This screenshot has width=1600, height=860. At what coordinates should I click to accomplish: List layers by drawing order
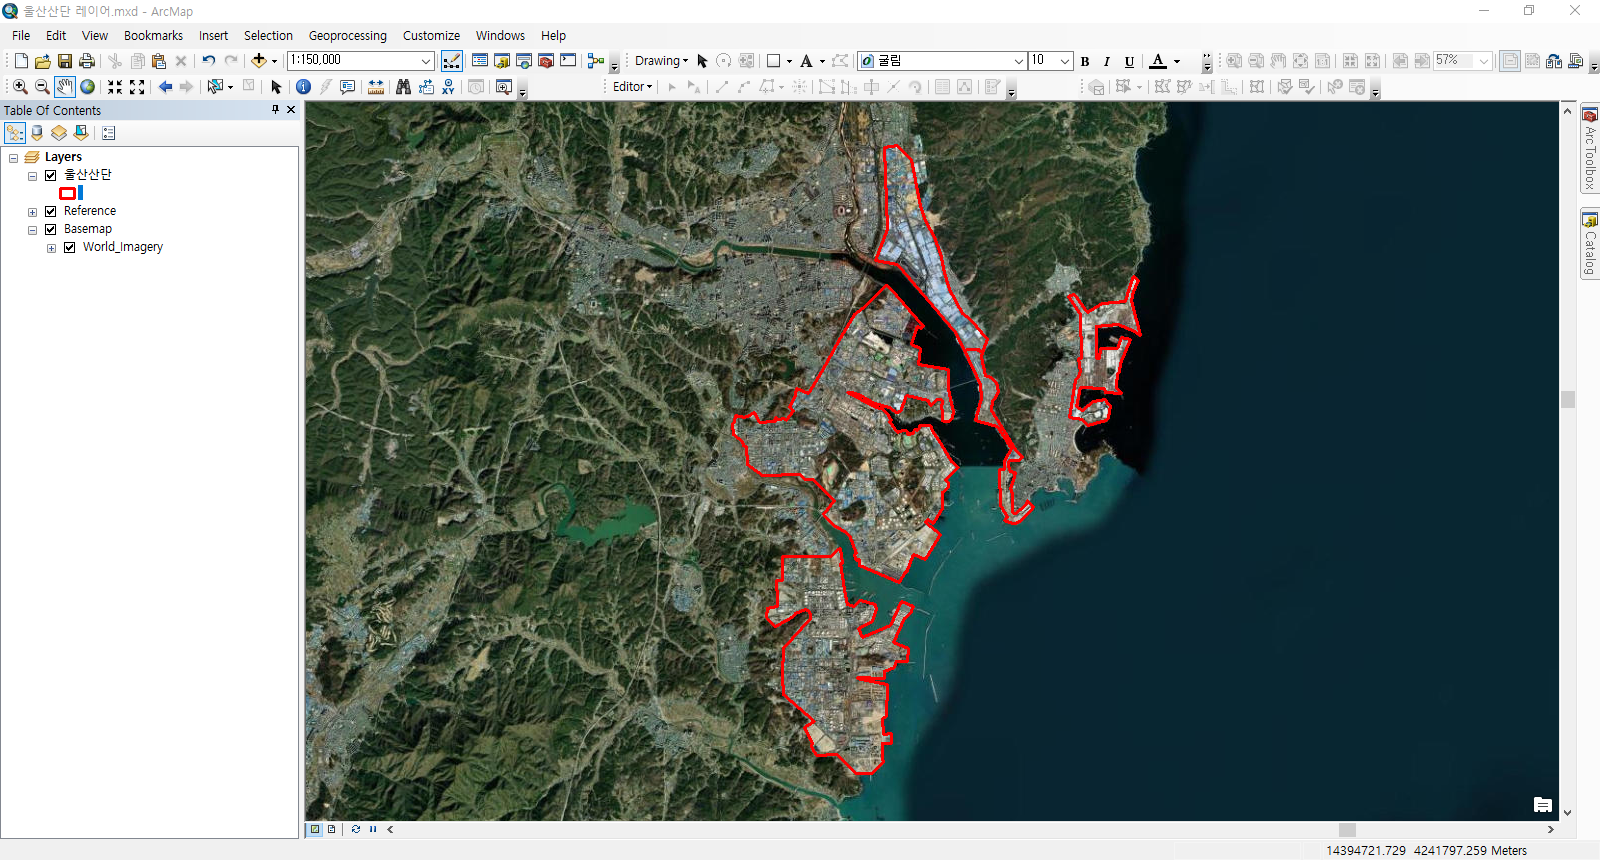pos(15,133)
